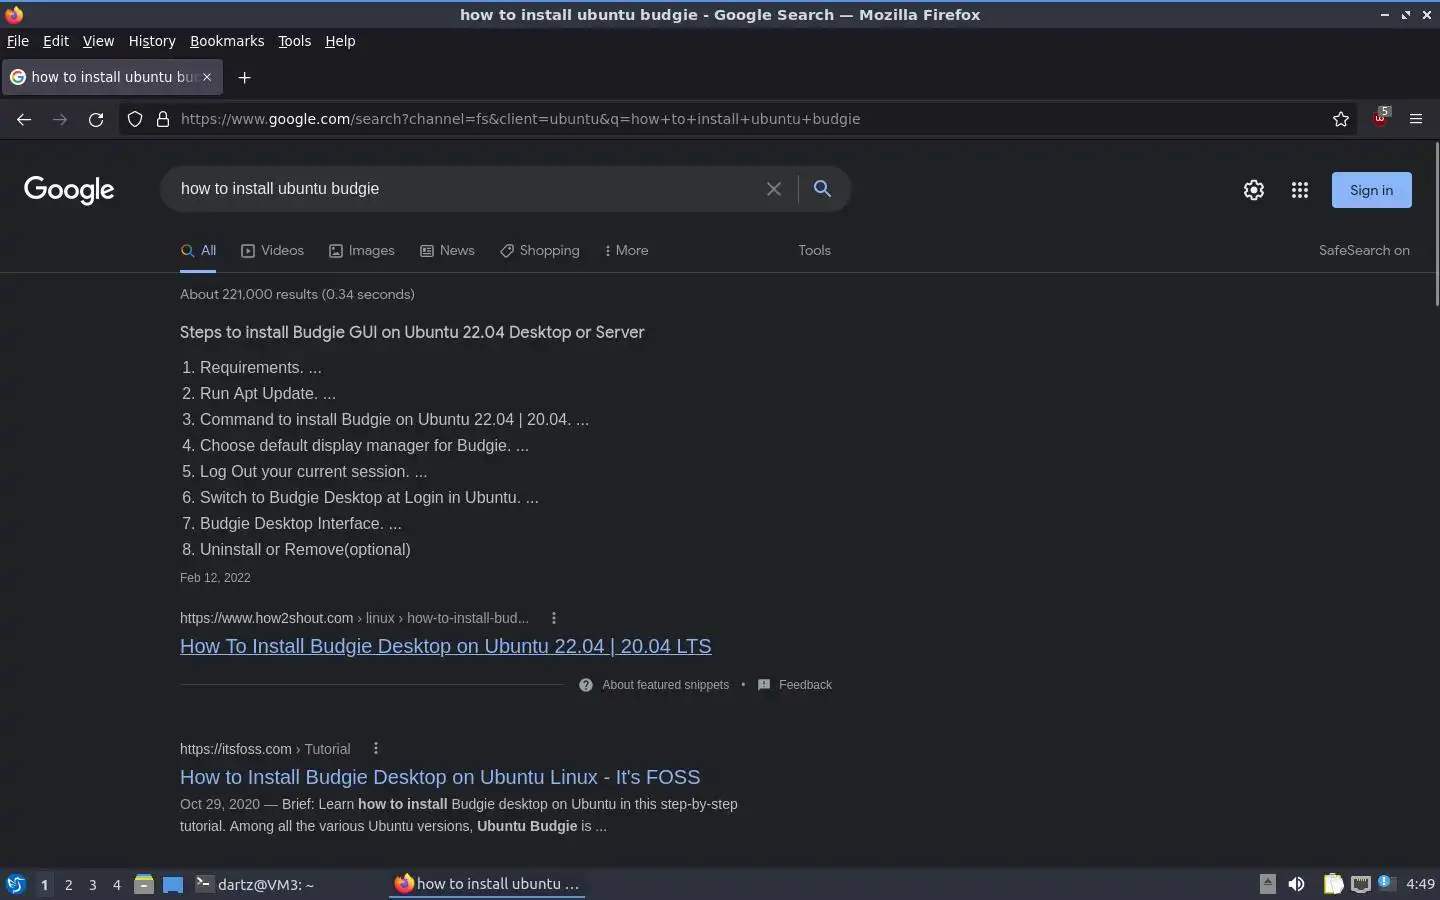Open the file manager taskbar icon
This screenshot has height=900, width=1440.
pos(144,884)
